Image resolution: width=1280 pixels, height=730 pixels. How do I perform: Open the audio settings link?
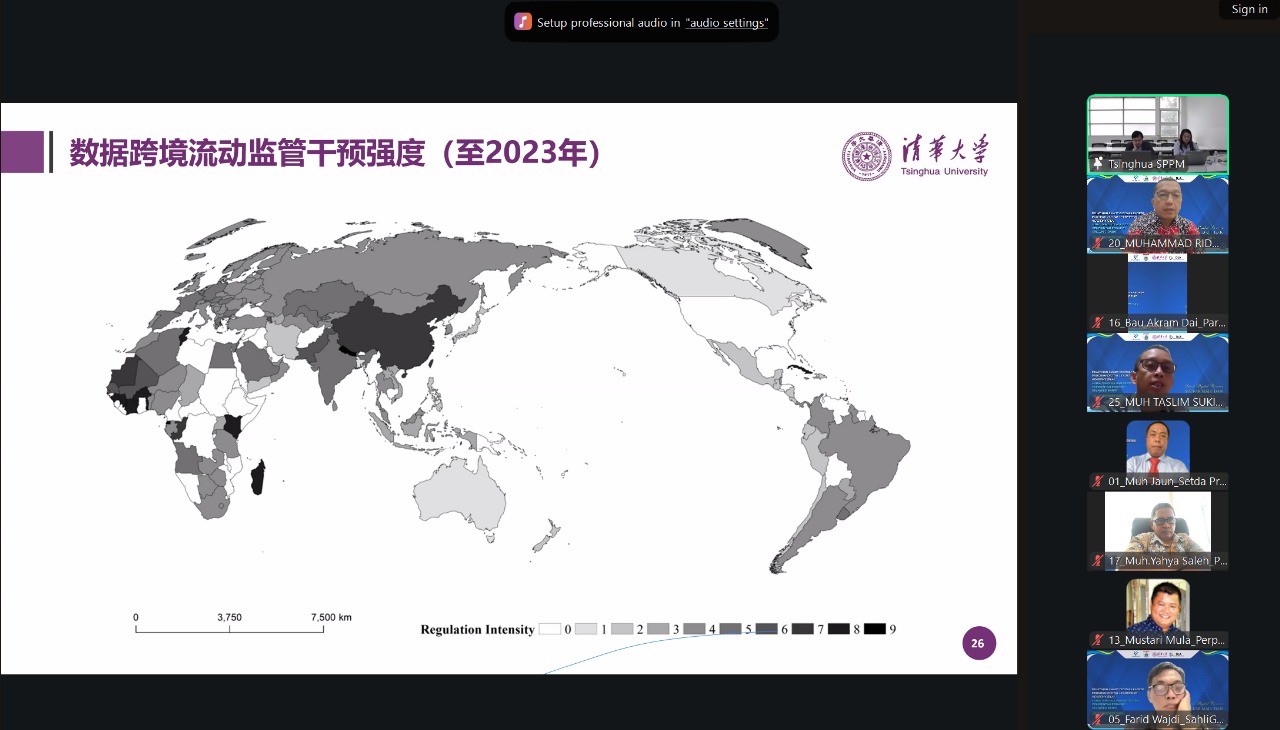[x=727, y=22]
